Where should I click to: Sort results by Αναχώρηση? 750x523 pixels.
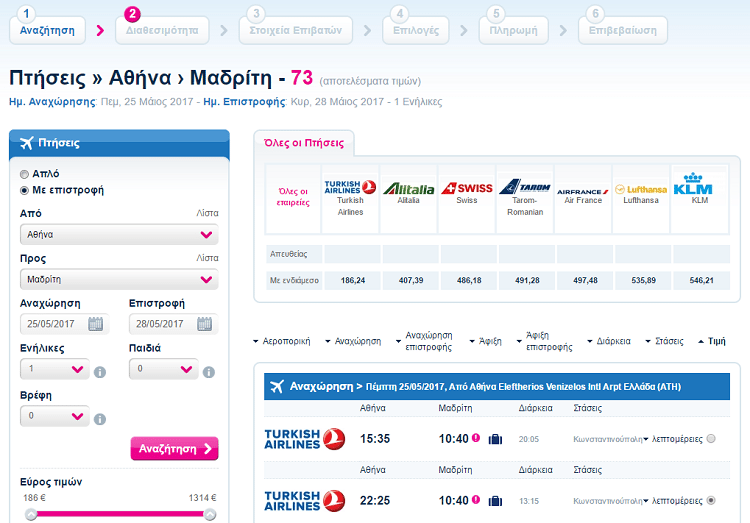(x=353, y=341)
